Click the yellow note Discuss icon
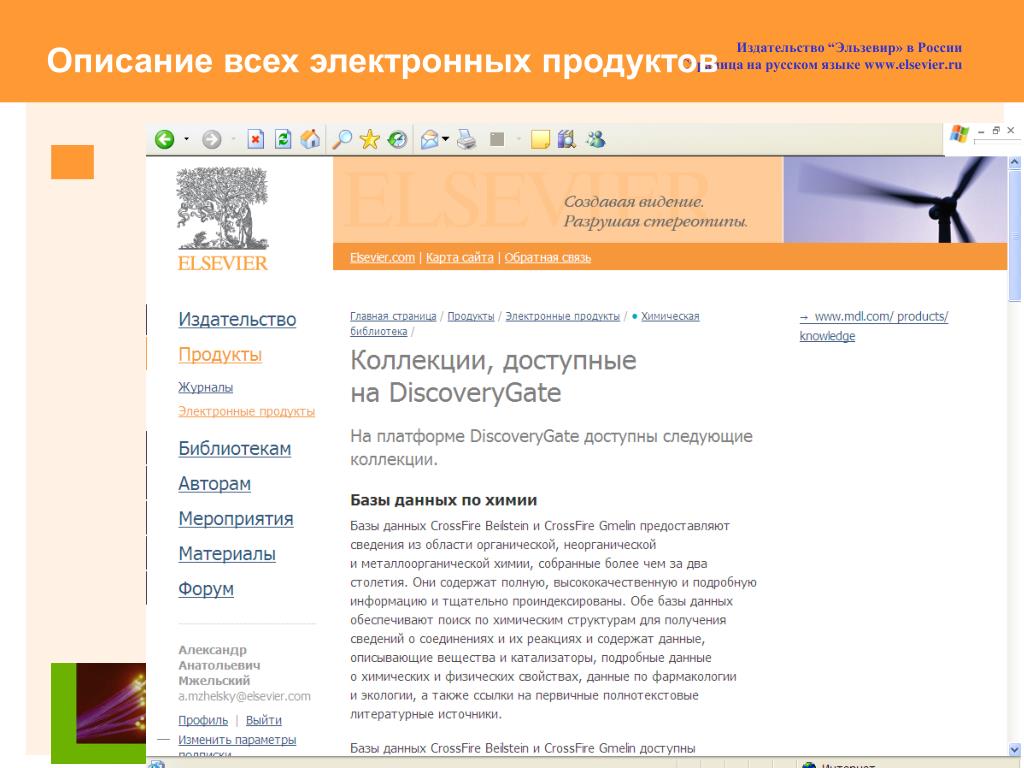 tap(540, 139)
